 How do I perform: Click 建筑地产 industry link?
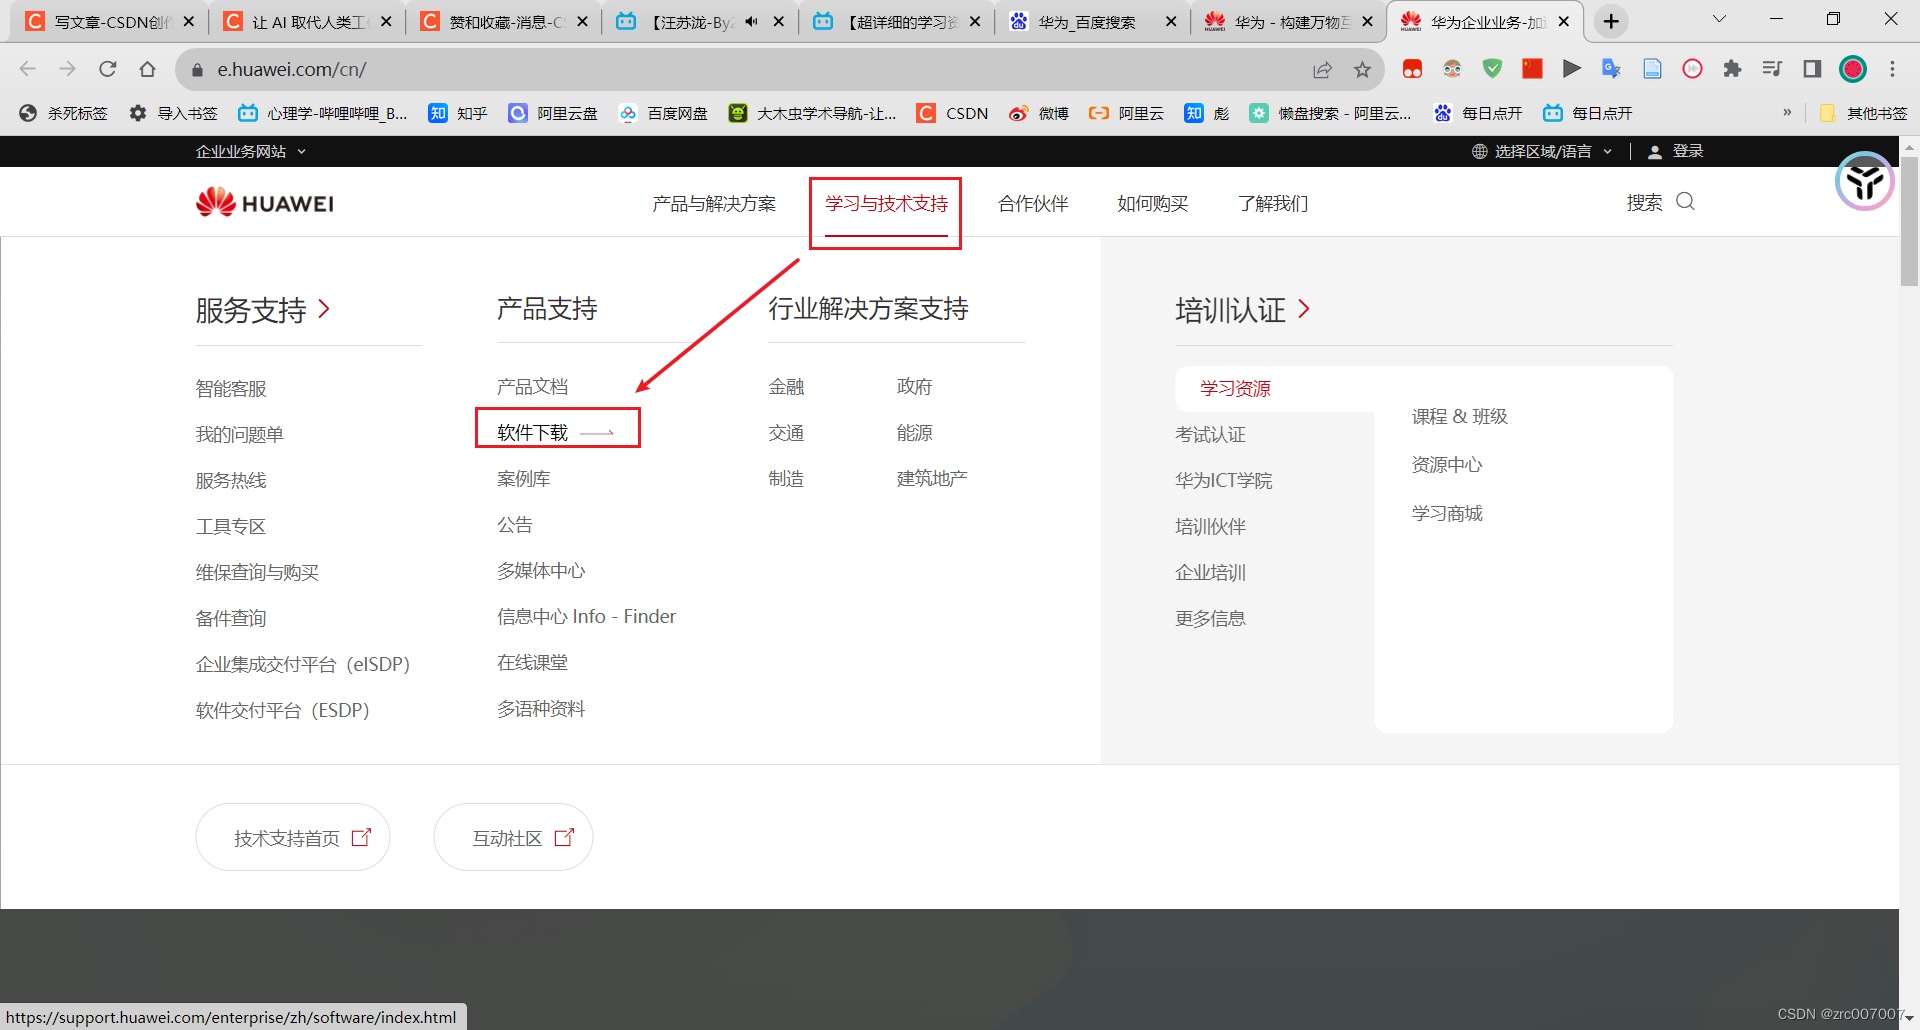[932, 478]
